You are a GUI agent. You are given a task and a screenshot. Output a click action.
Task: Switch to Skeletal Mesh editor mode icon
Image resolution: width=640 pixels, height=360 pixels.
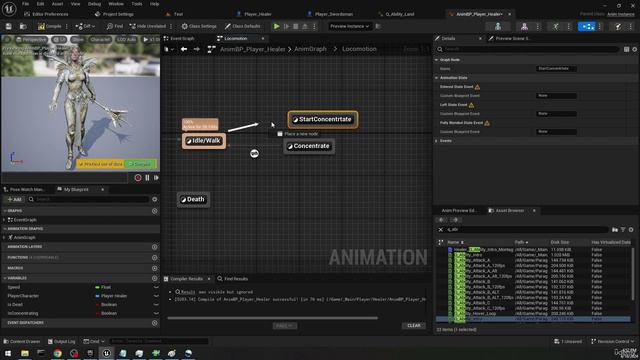pos(524,27)
